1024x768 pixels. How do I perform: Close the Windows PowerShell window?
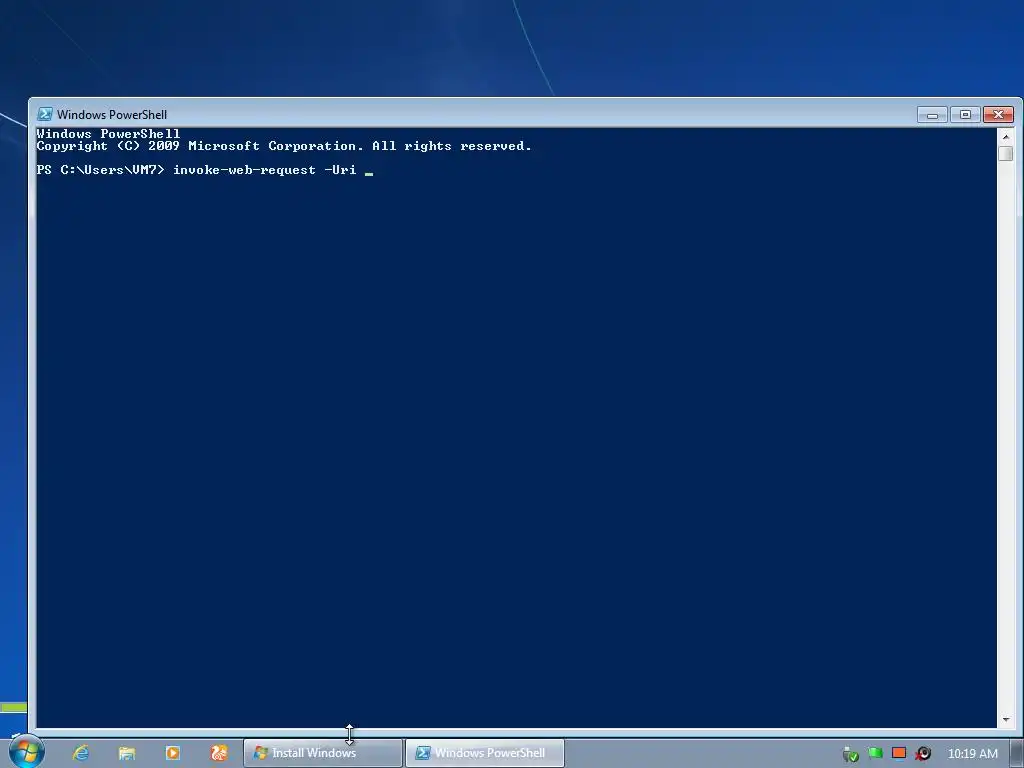998,115
